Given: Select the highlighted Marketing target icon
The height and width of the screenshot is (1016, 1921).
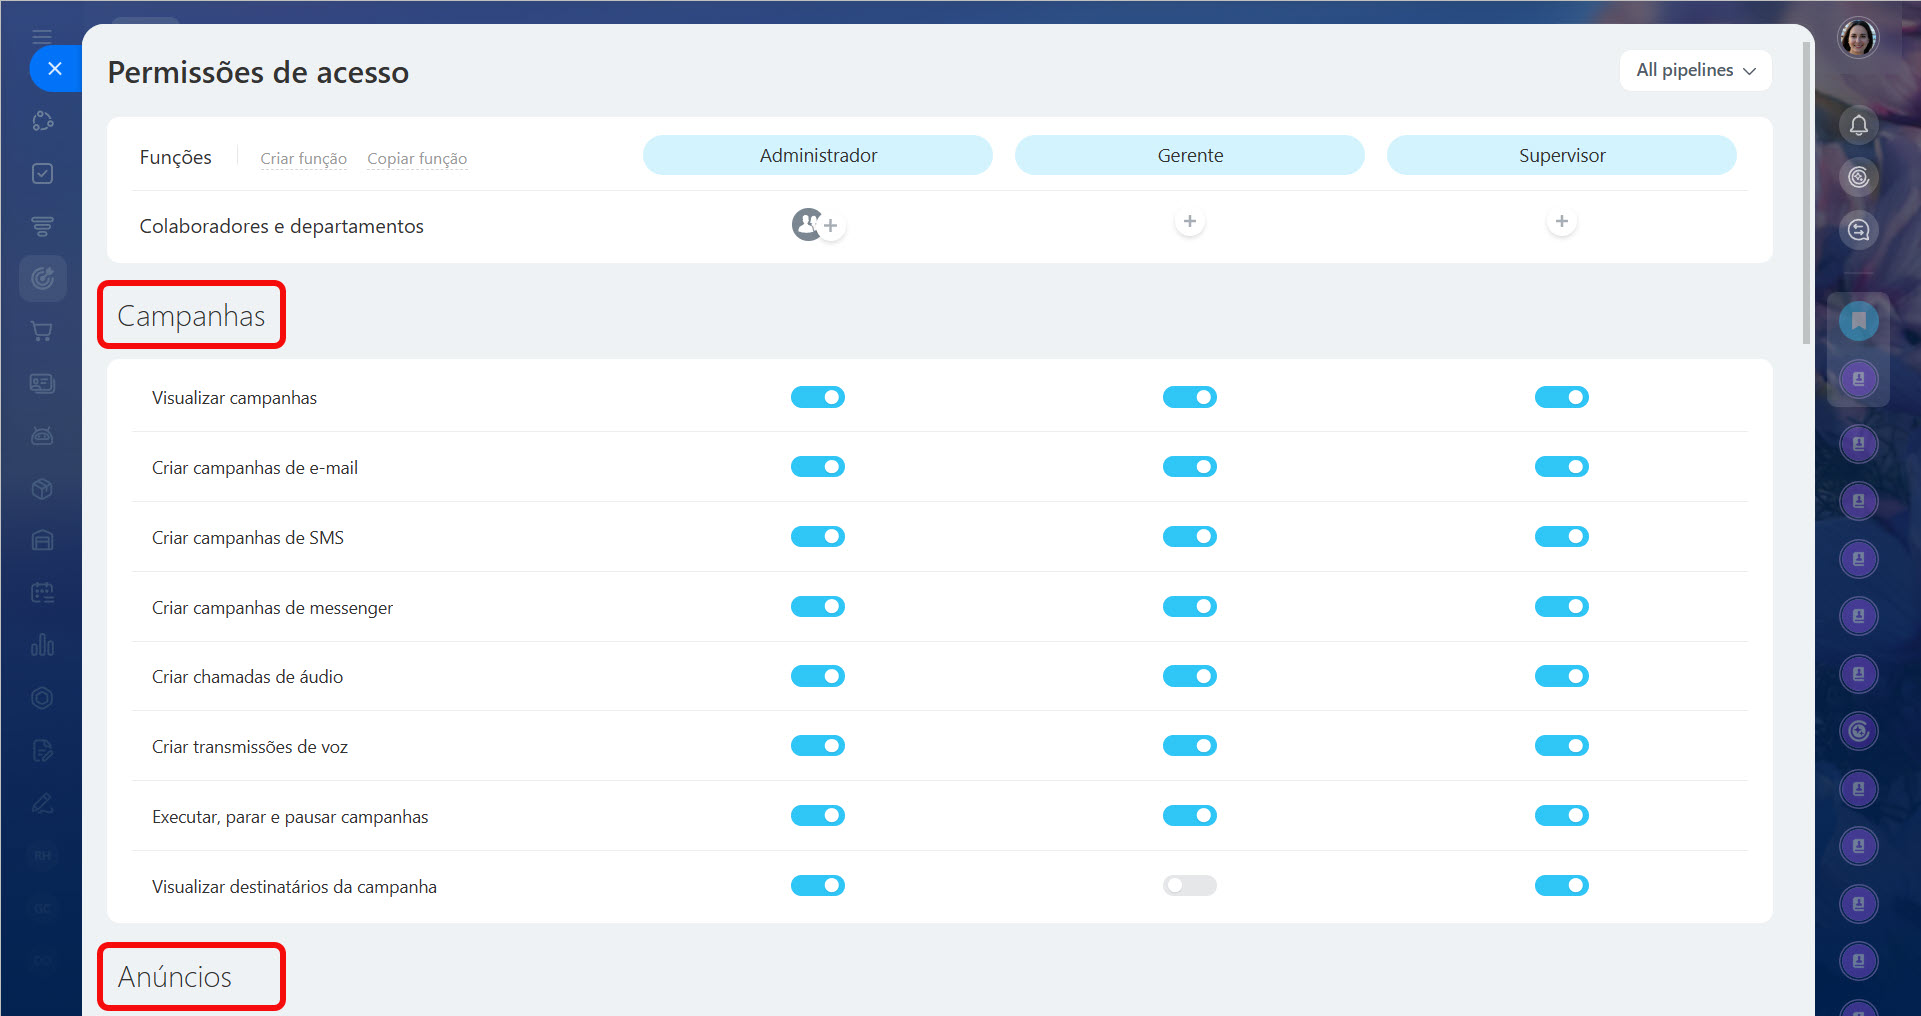Looking at the screenshot, I should 42,278.
